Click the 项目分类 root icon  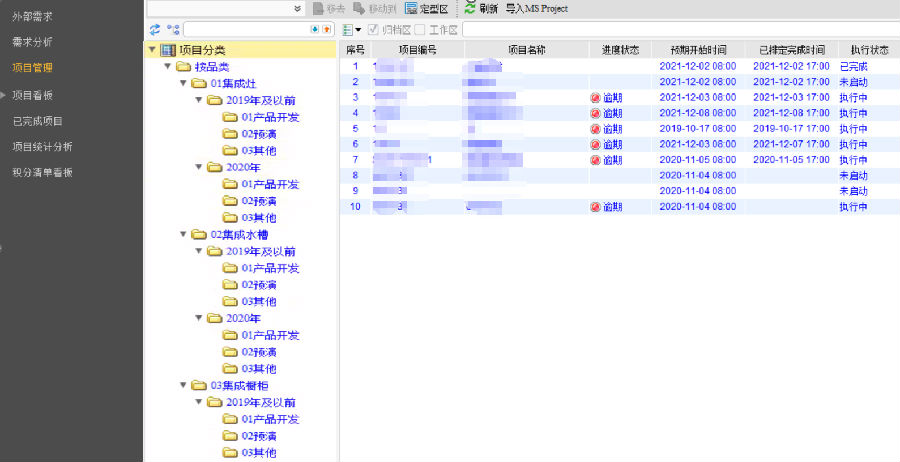168,51
